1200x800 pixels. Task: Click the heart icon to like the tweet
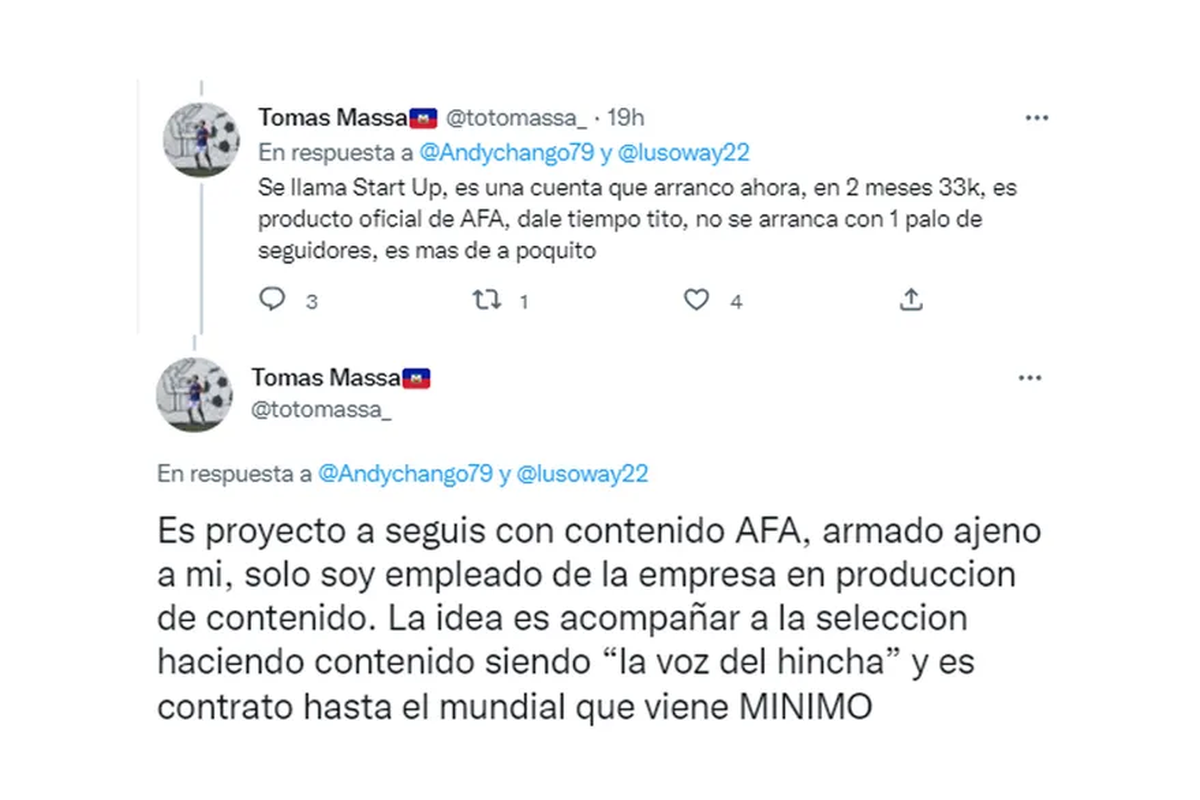coord(697,298)
